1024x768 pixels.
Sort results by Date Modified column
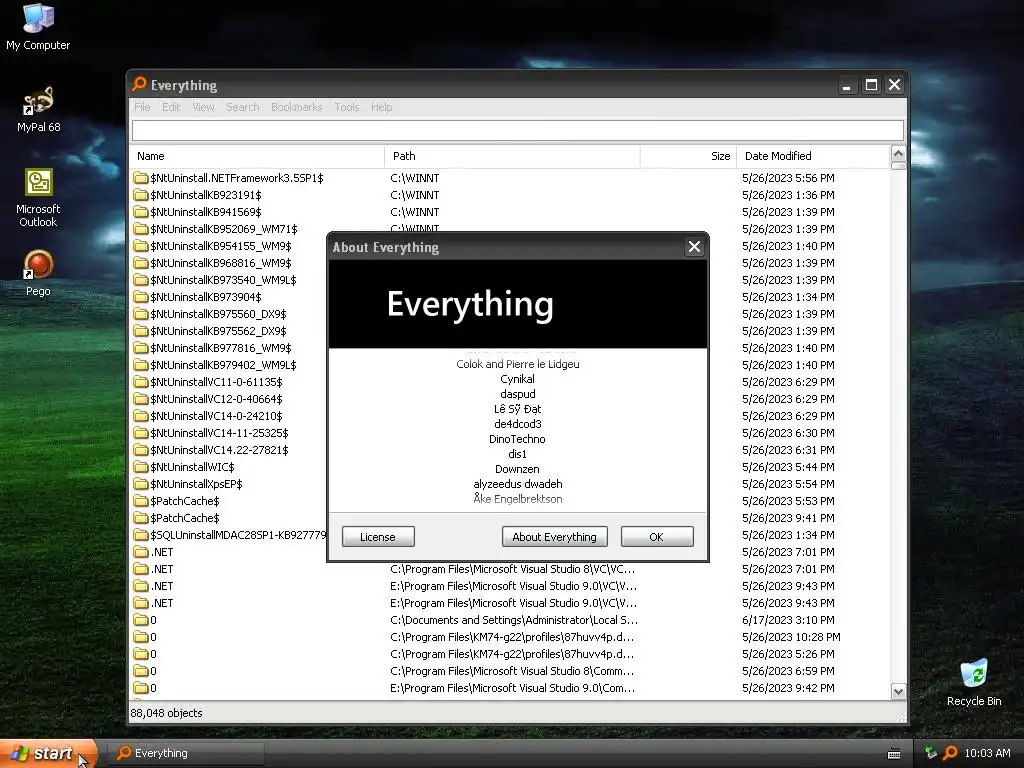click(x=813, y=156)
